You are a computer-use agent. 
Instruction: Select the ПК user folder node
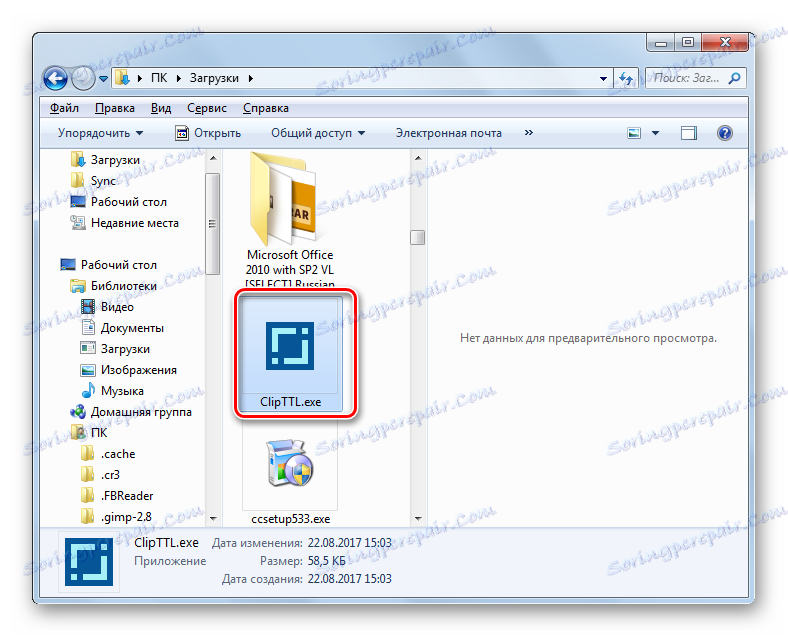click(99, 433)
